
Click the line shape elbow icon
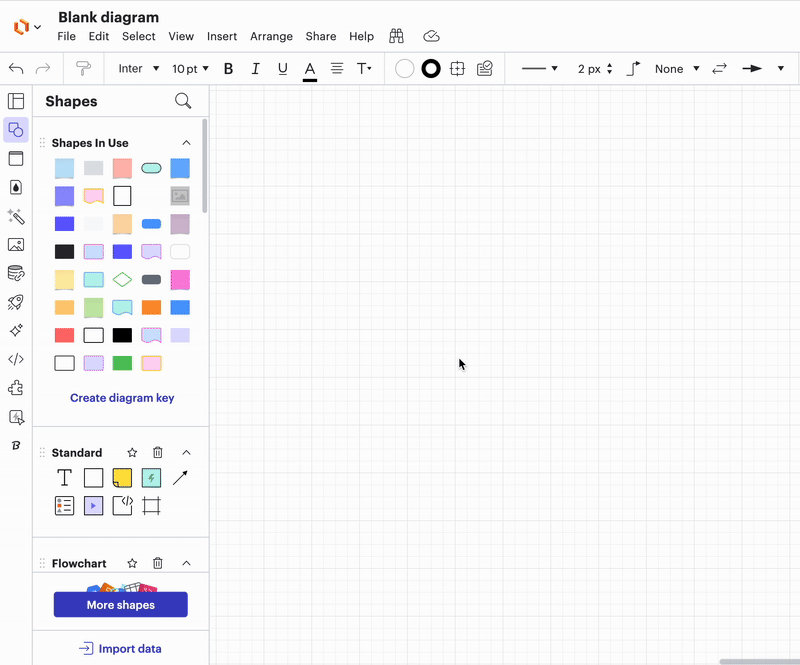tap(633, 68)
